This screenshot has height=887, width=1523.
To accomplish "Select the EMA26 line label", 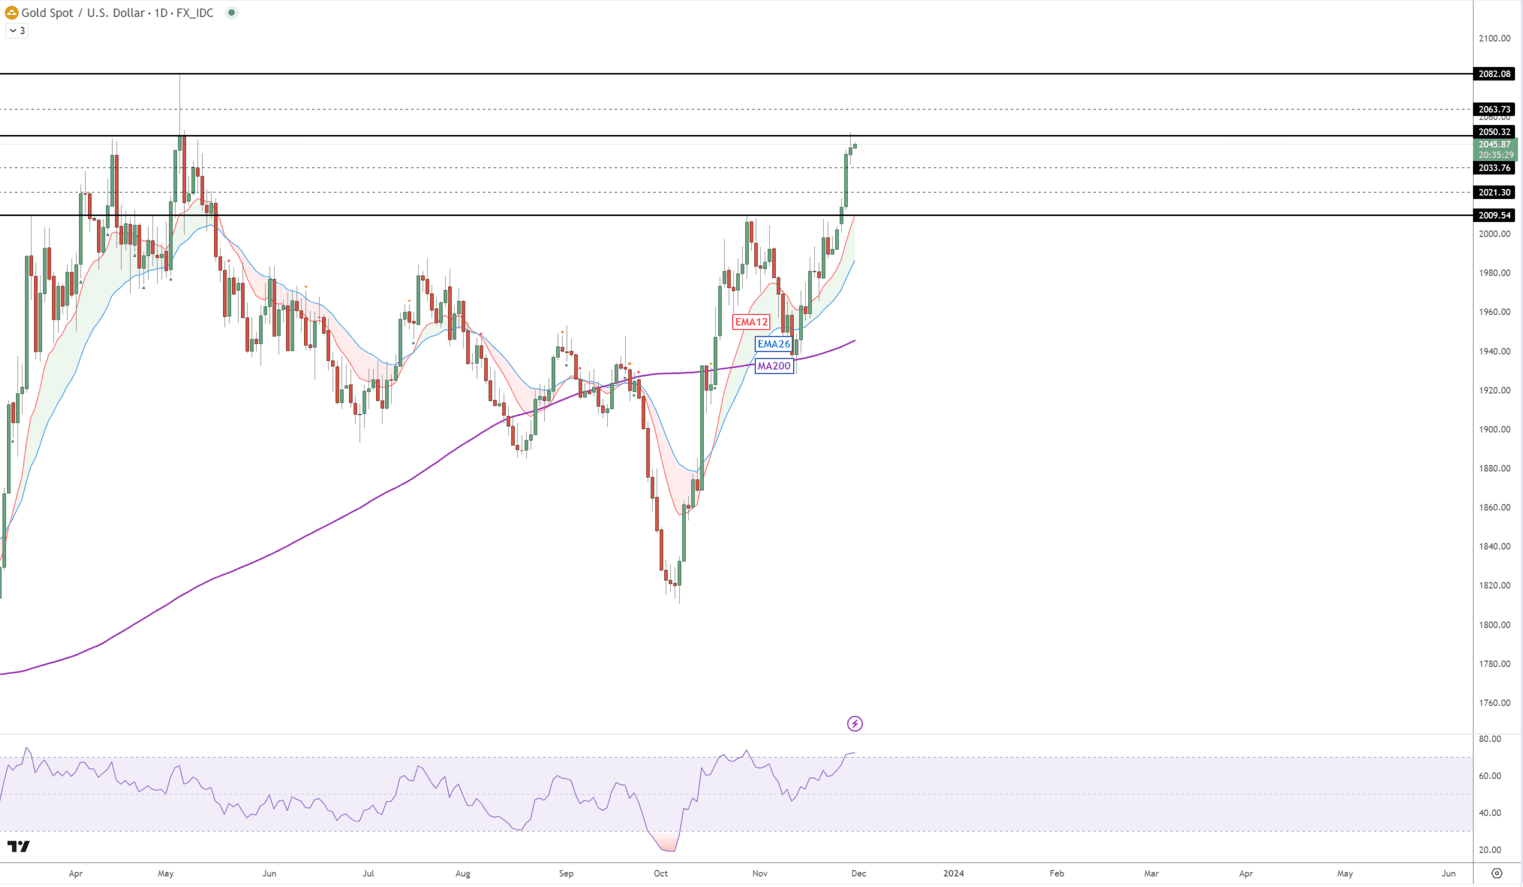I will click(773, 344).
